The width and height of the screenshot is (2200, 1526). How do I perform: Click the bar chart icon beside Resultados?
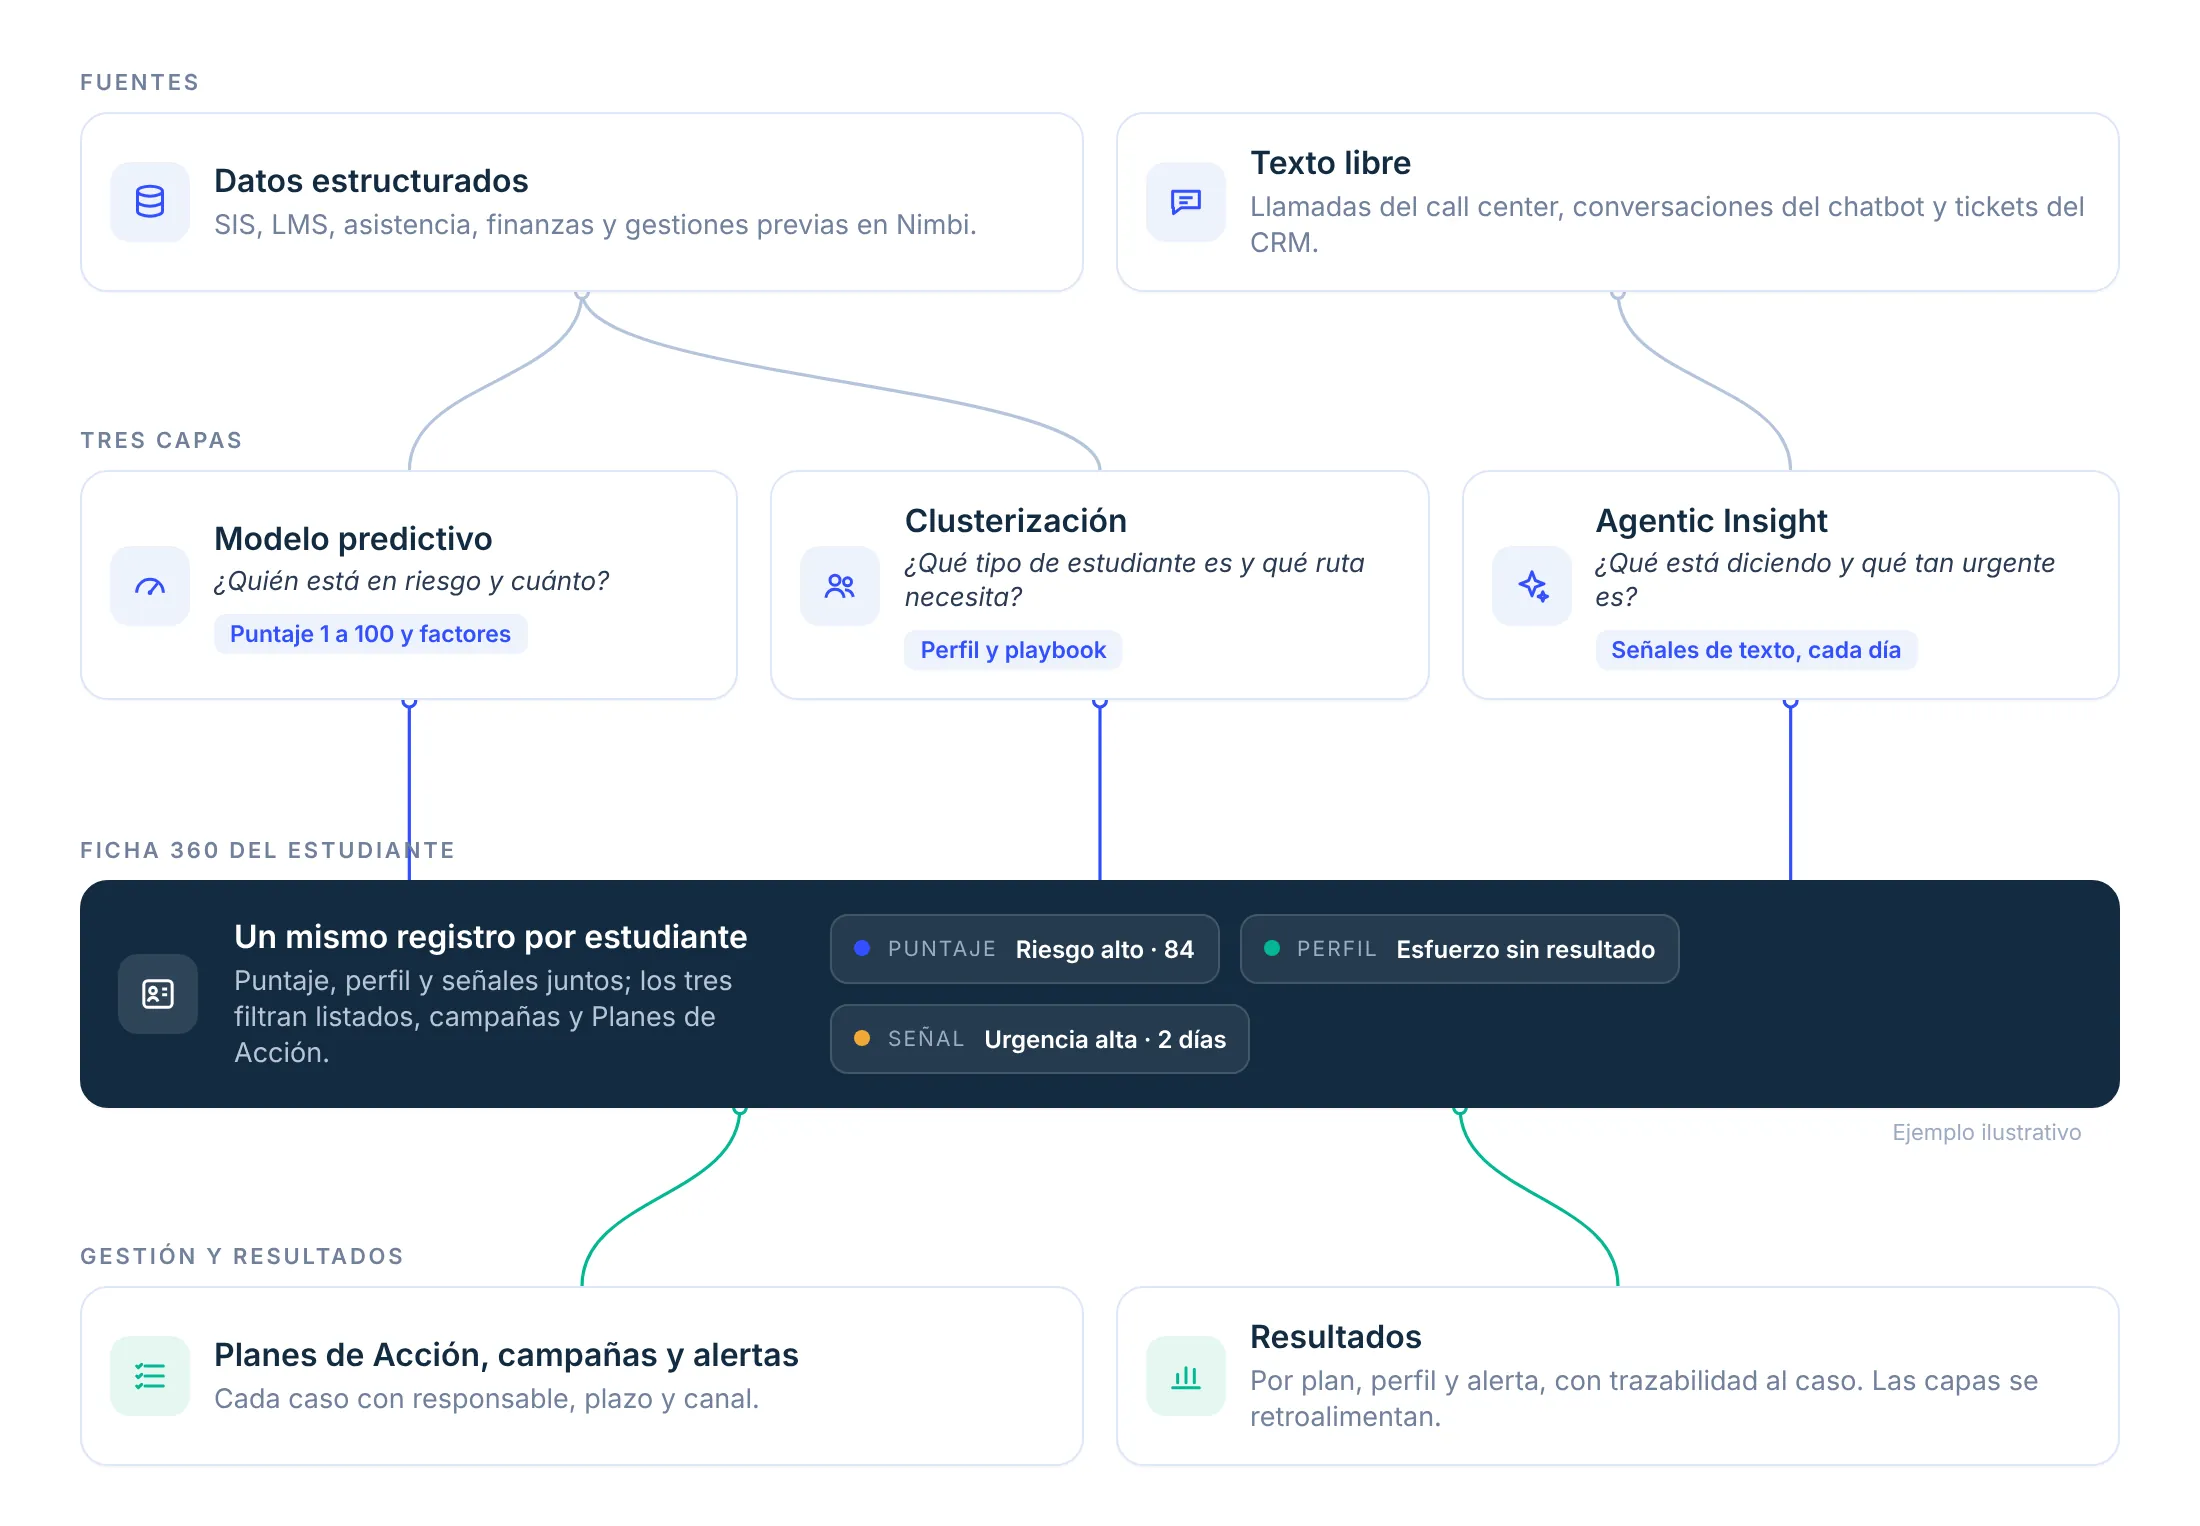click(1186, 1376)
